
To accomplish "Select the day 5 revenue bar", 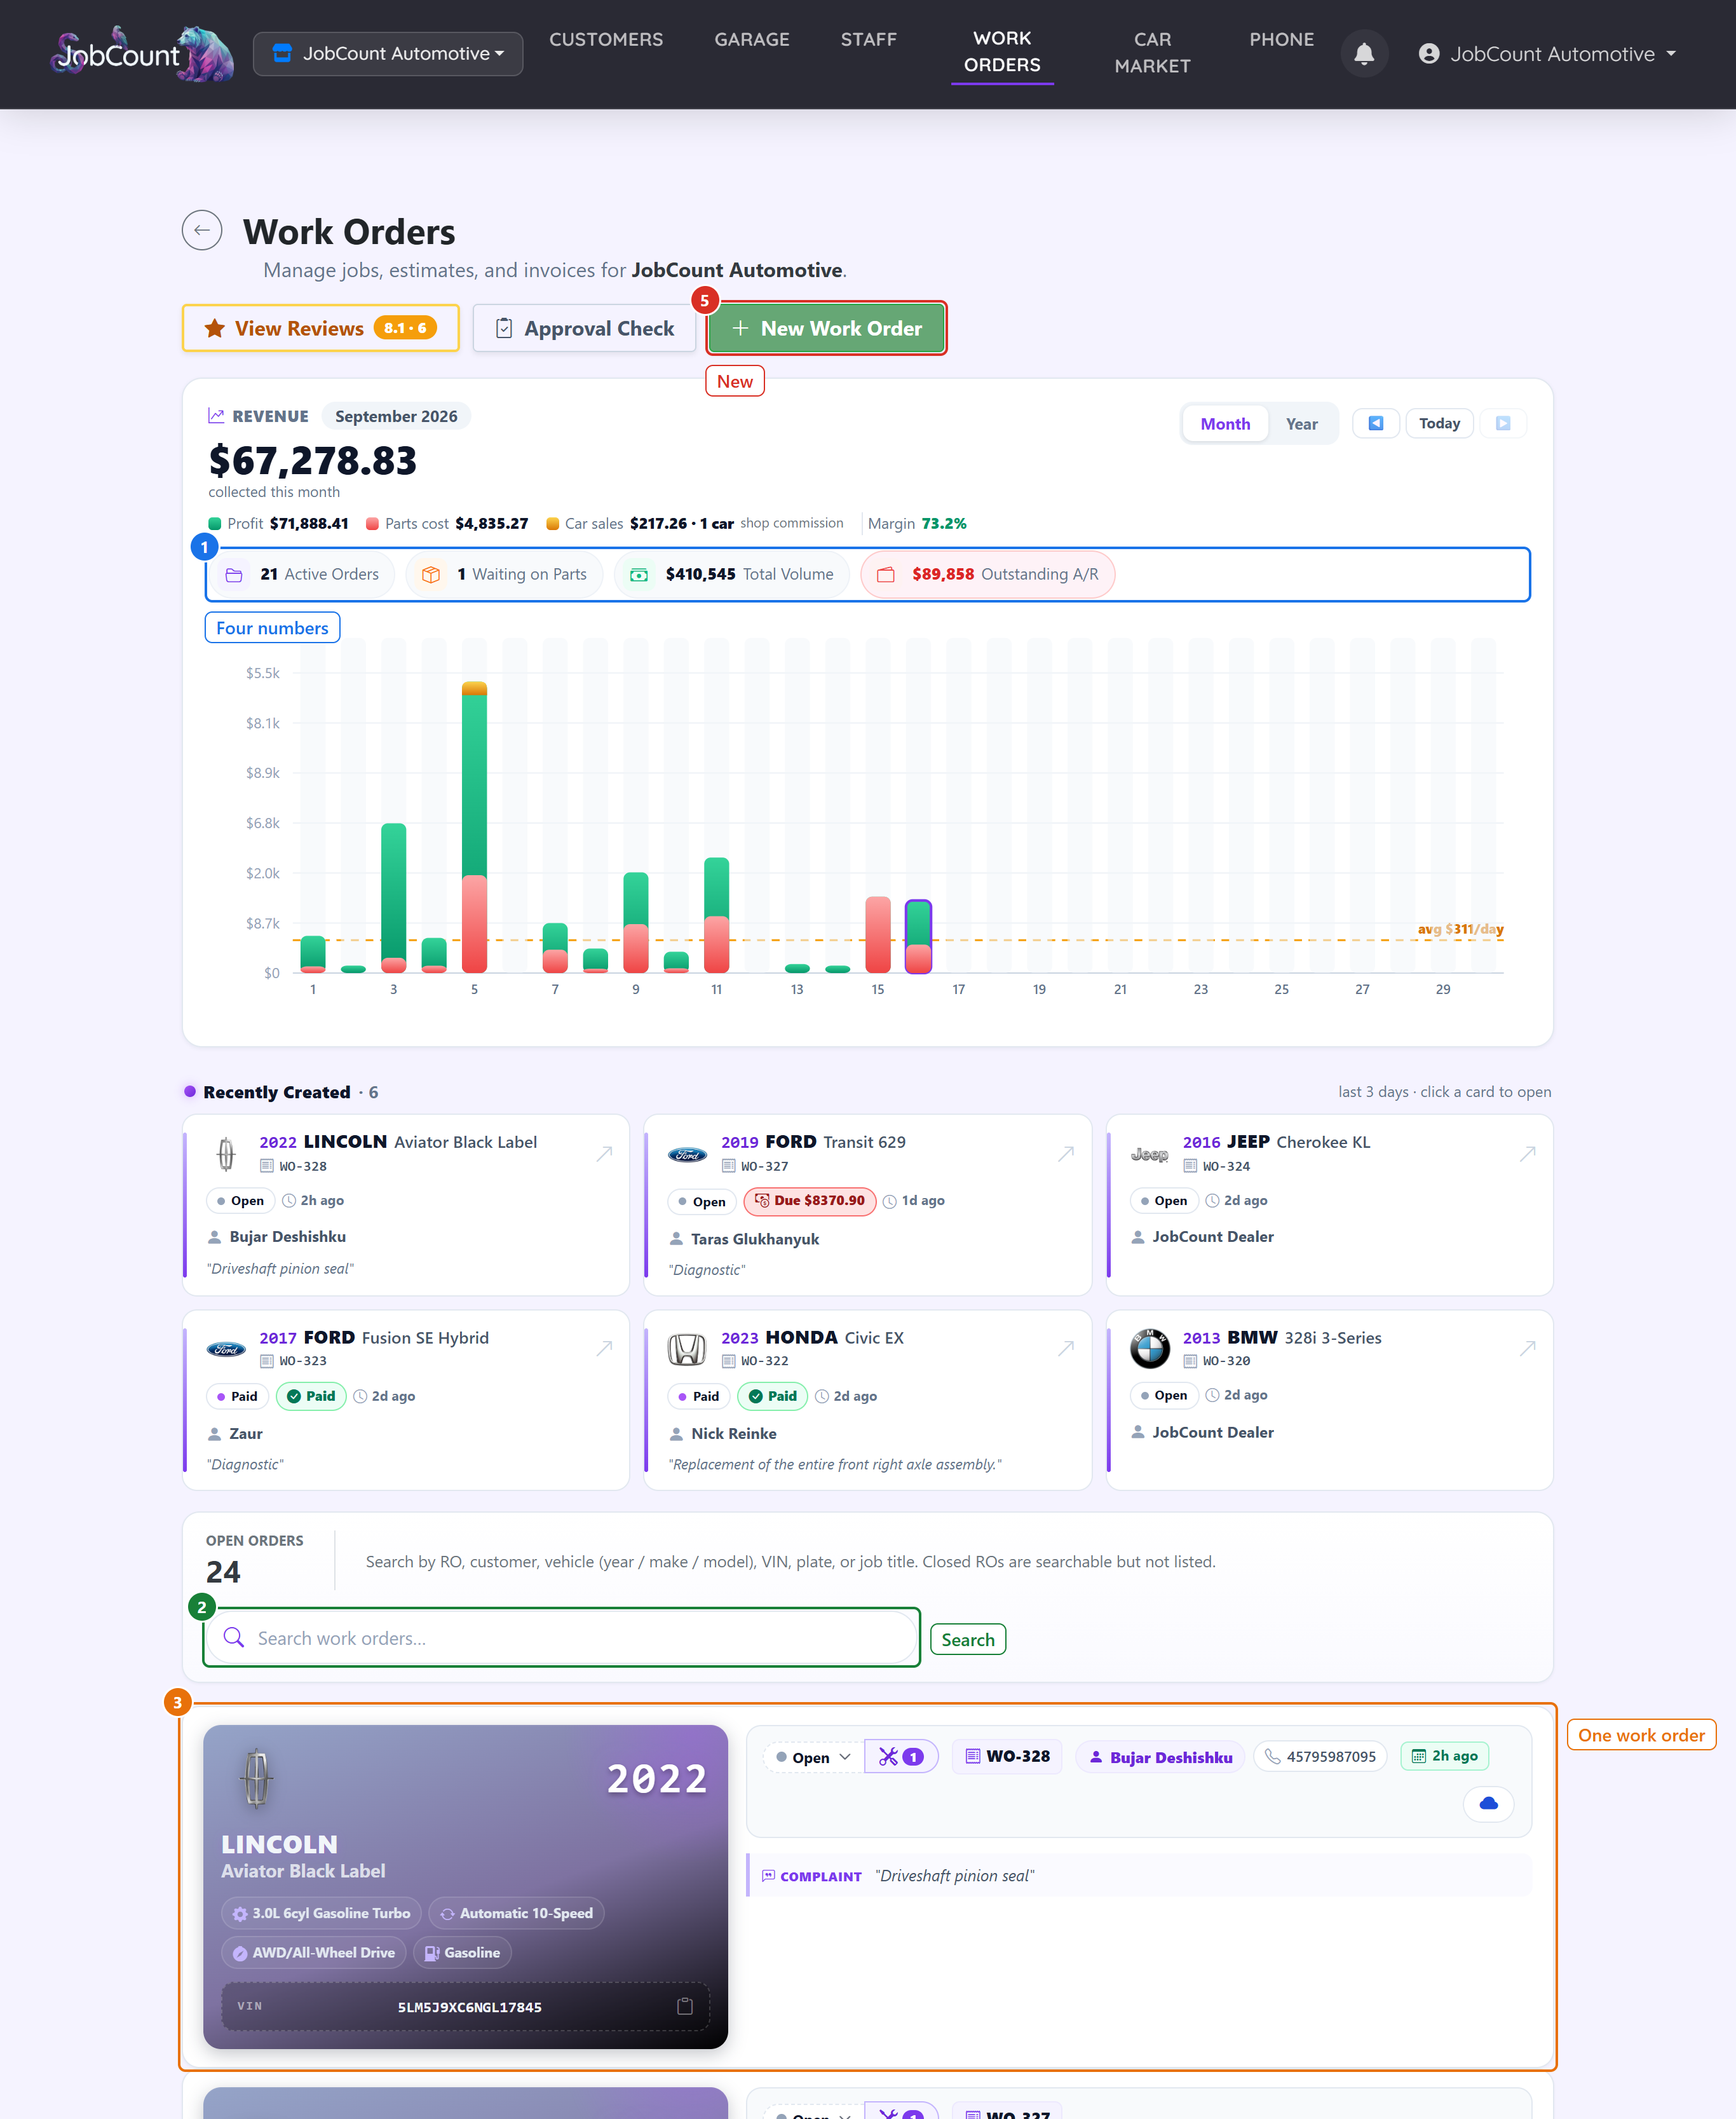I will tap(474, 827).
